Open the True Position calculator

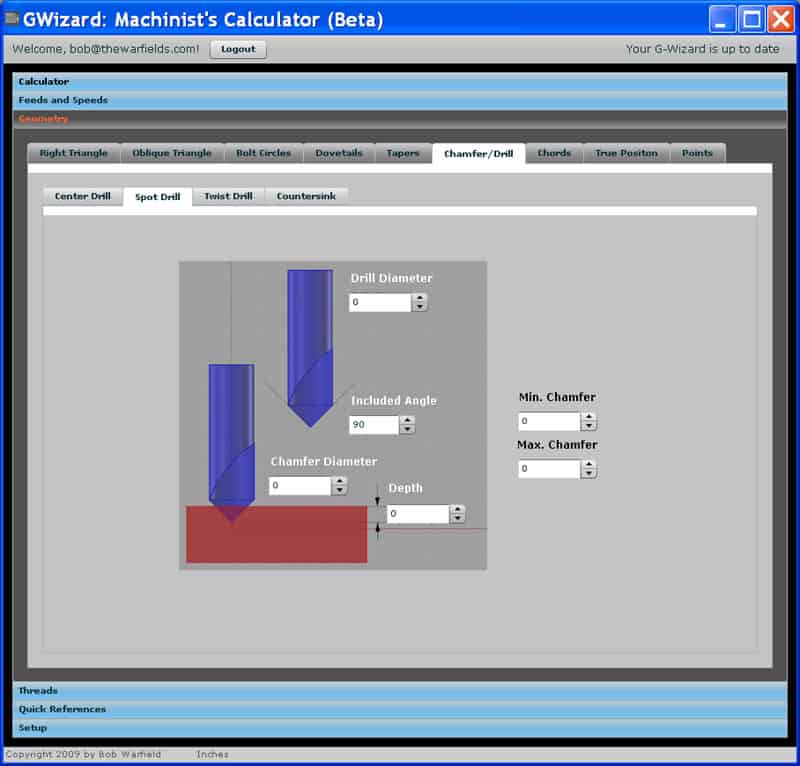(626, 153)
